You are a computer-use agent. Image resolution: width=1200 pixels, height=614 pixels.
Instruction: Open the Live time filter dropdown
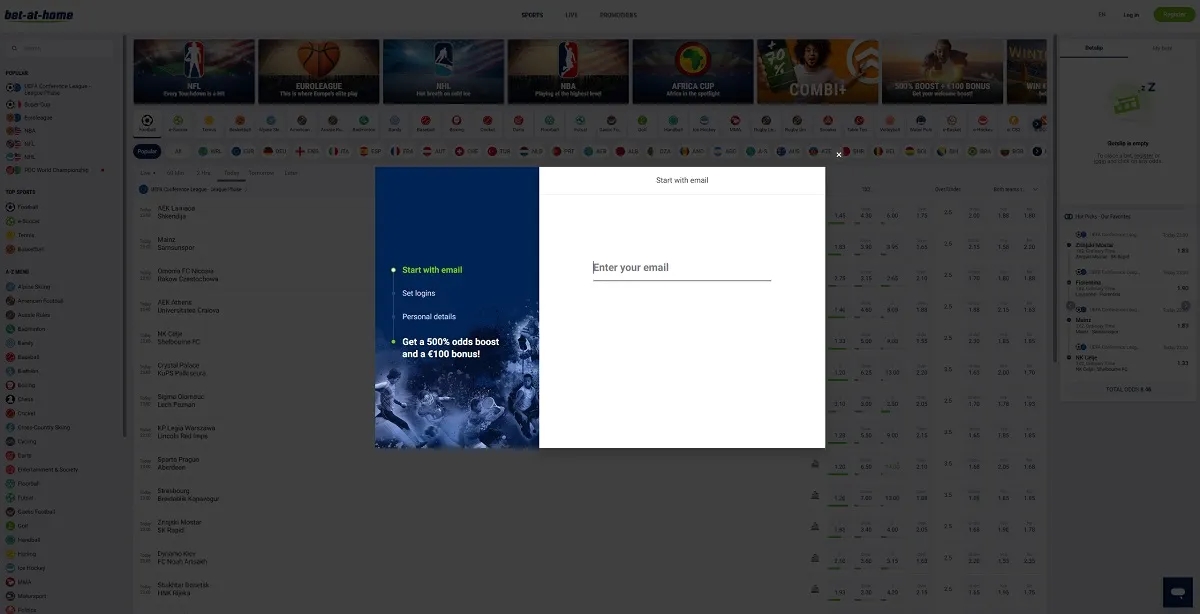pos(148,173)
